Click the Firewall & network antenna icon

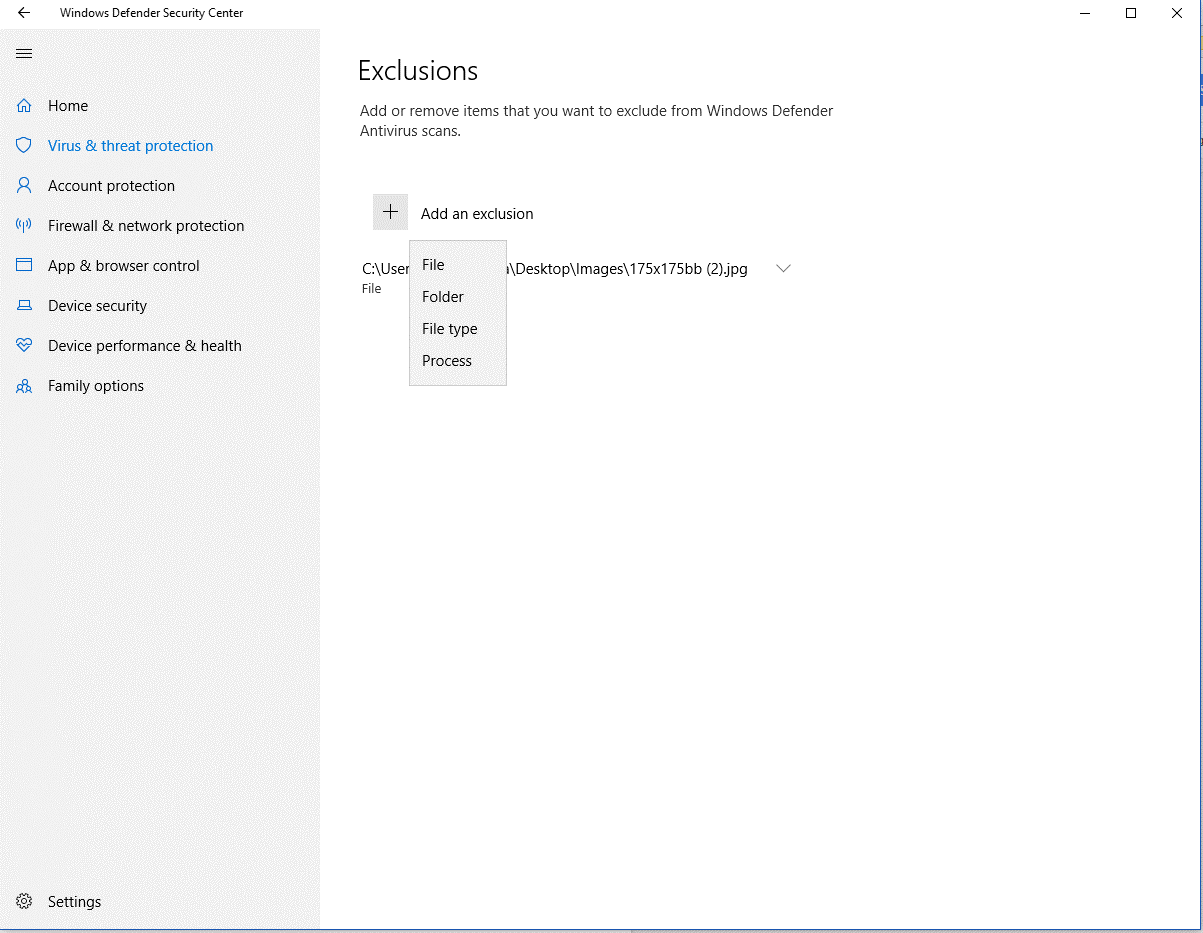(24, 225)
